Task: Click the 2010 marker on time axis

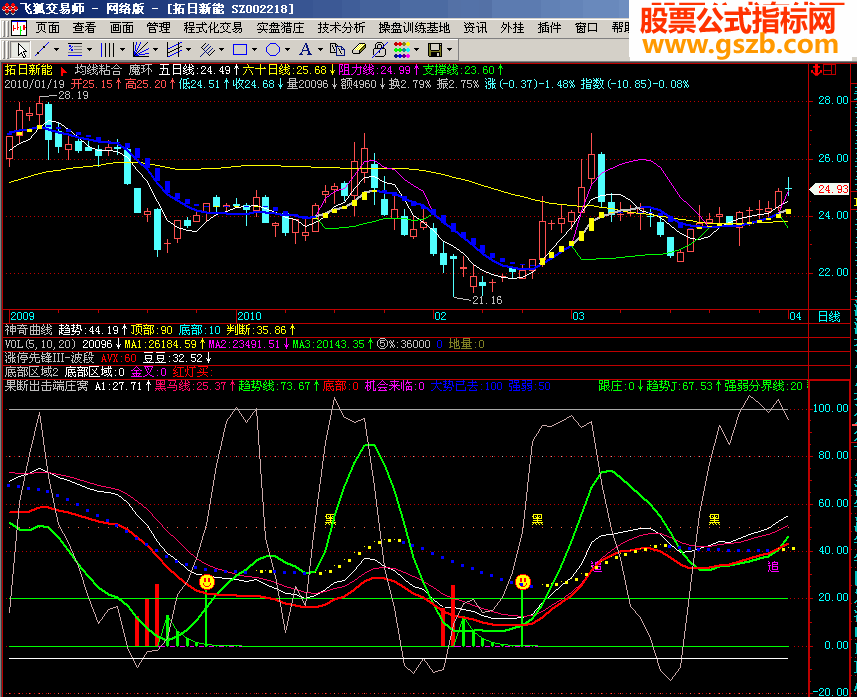Action: [x=249, y=316]
